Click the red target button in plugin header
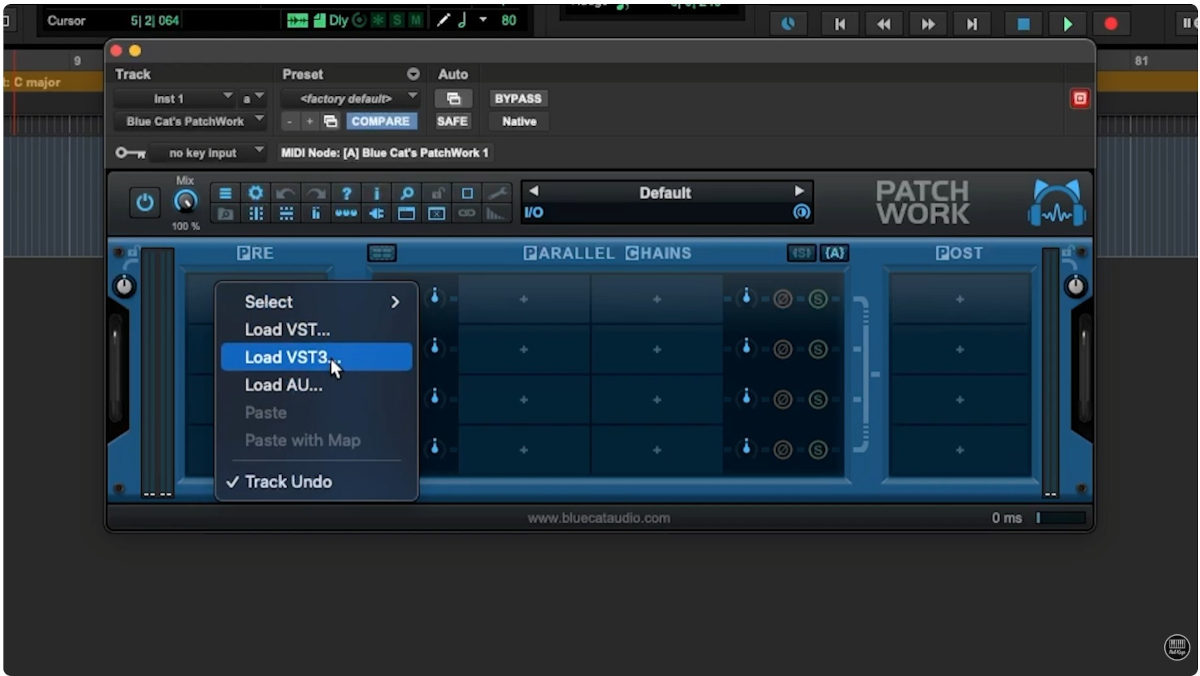 (1079, 99)
